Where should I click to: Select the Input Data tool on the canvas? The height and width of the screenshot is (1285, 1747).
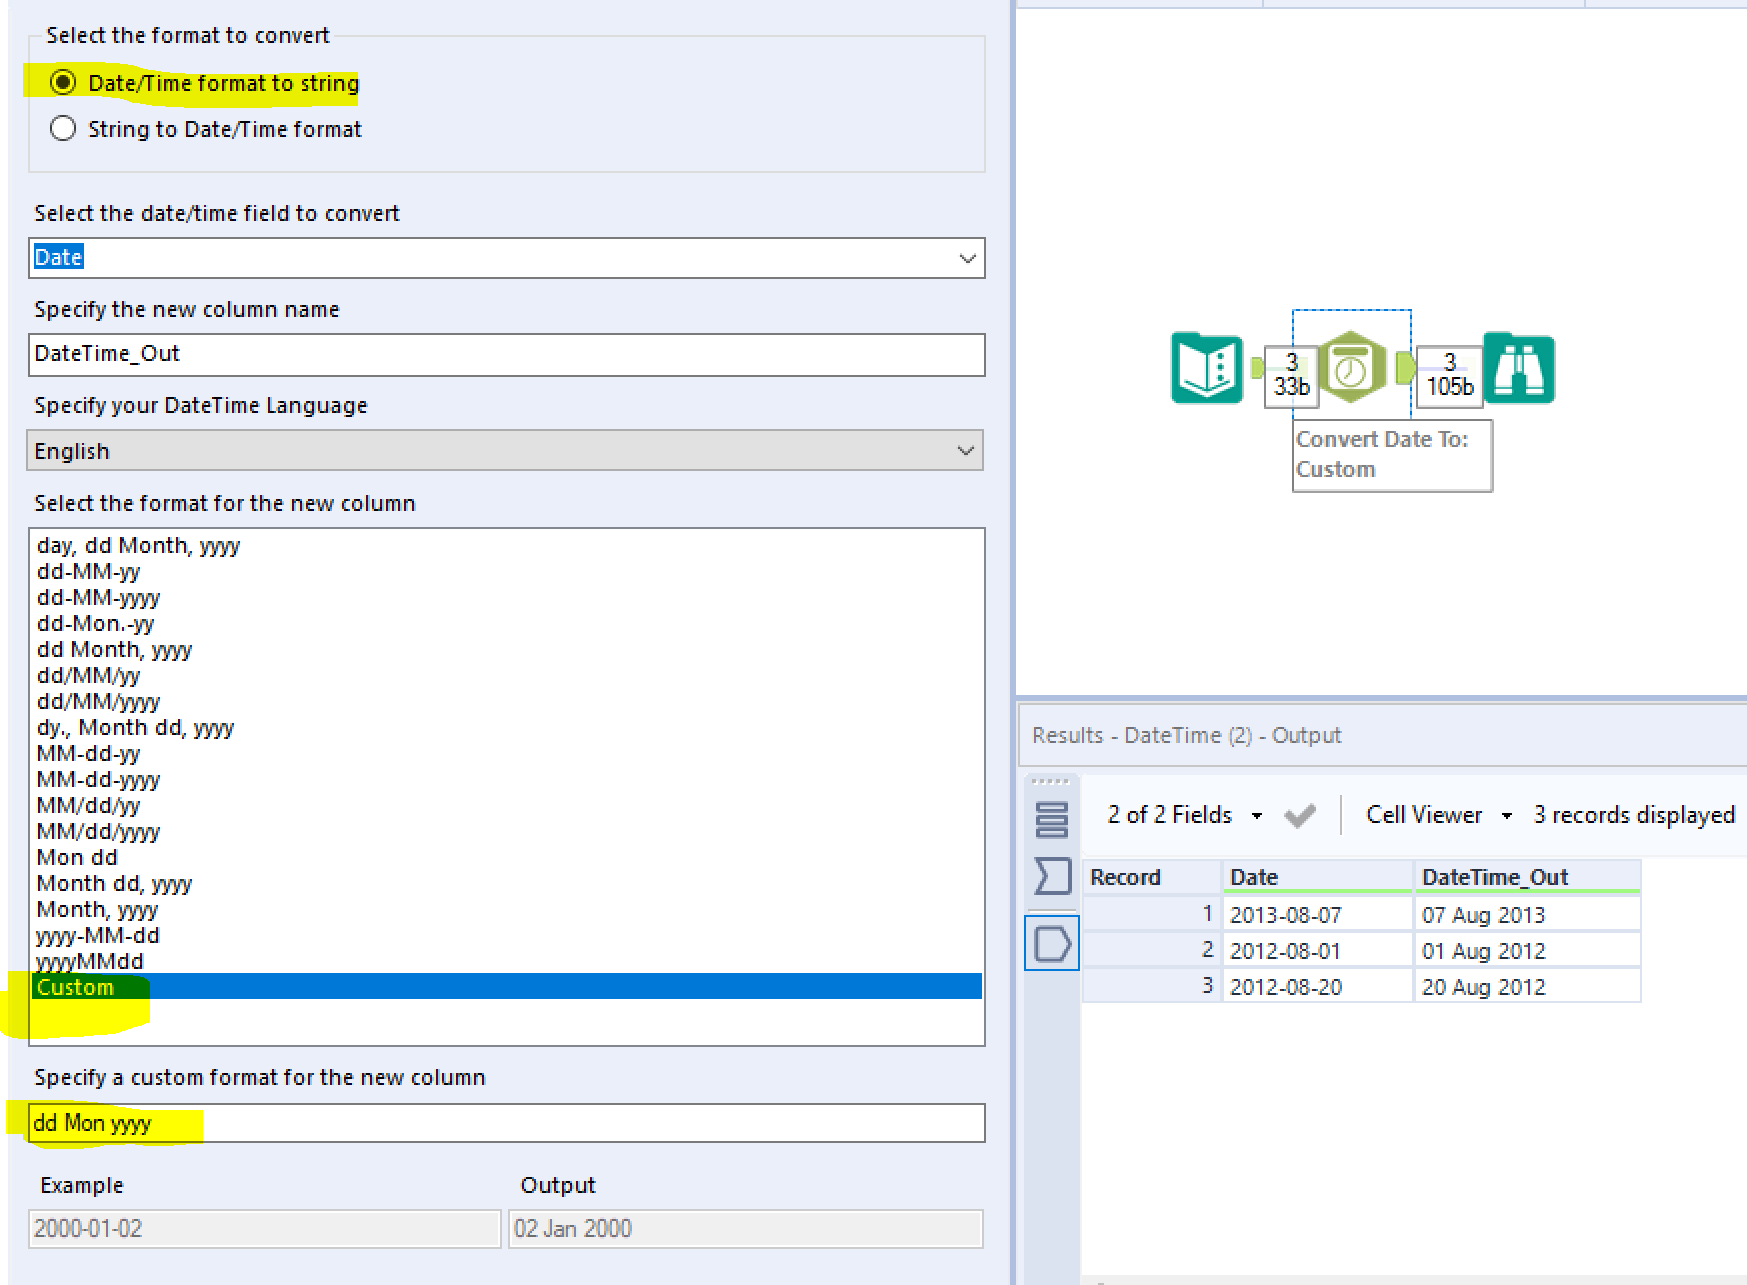[1206, 369]
